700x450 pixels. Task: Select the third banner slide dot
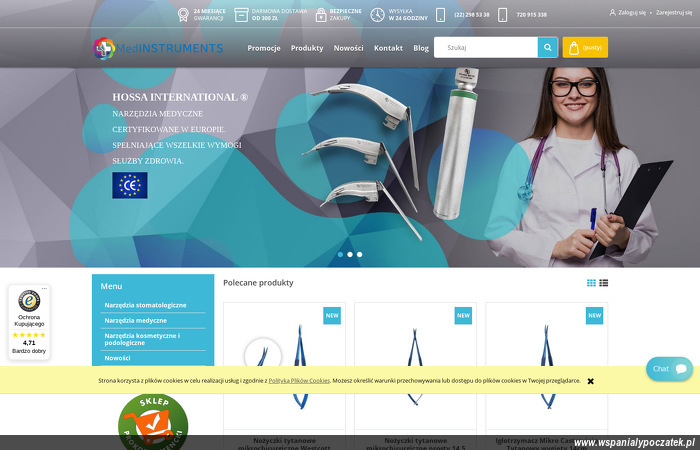point(360,254)
